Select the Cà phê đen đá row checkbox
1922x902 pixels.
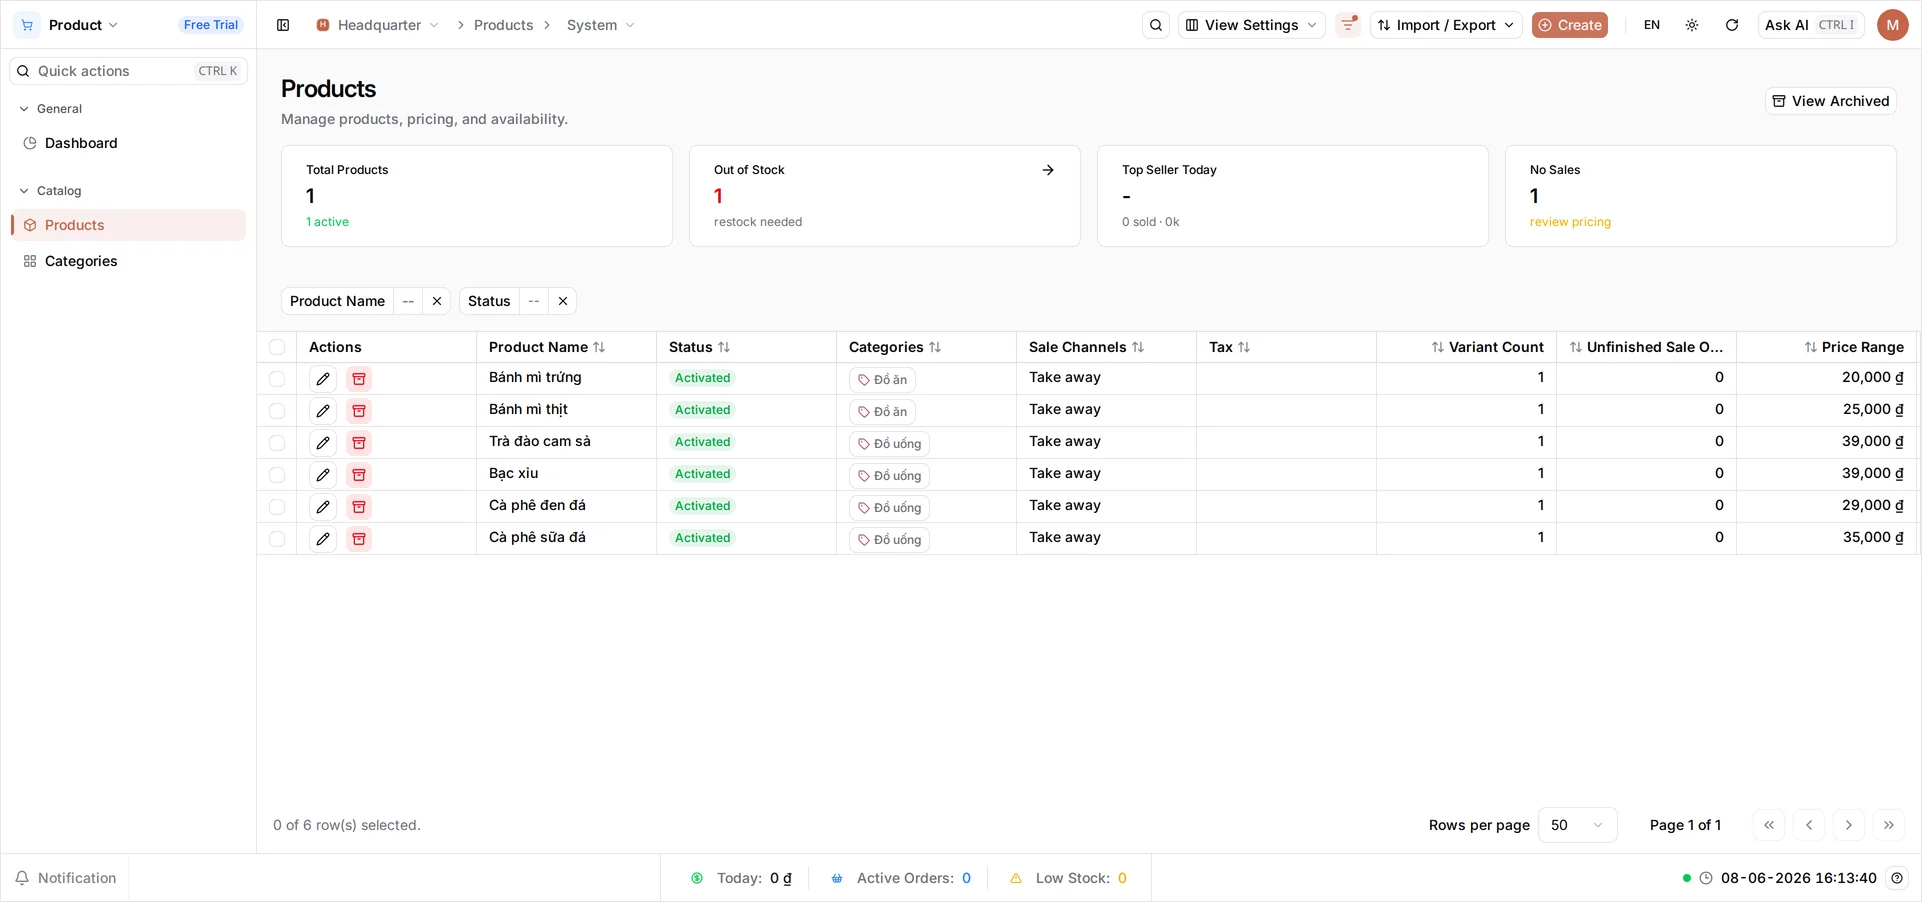pos(277,507)
